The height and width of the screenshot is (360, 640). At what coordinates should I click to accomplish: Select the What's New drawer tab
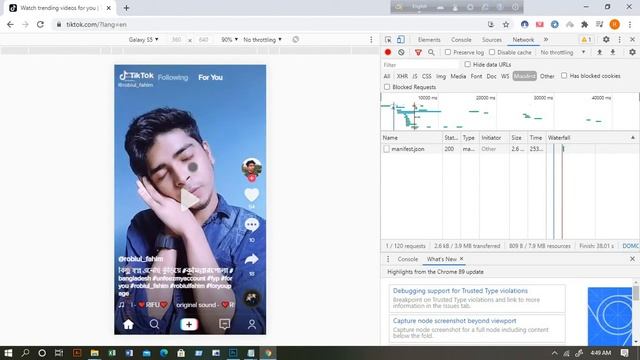click(x=441, y=259)
